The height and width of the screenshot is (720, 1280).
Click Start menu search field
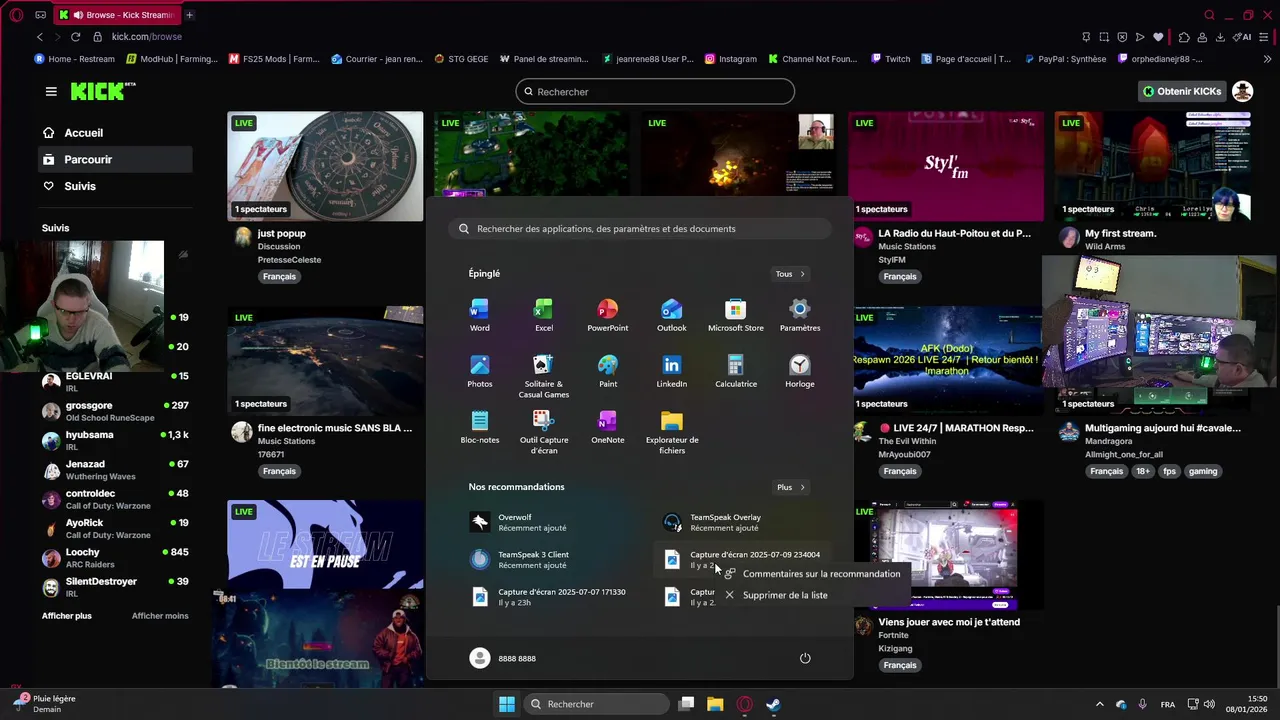point(640,229)
